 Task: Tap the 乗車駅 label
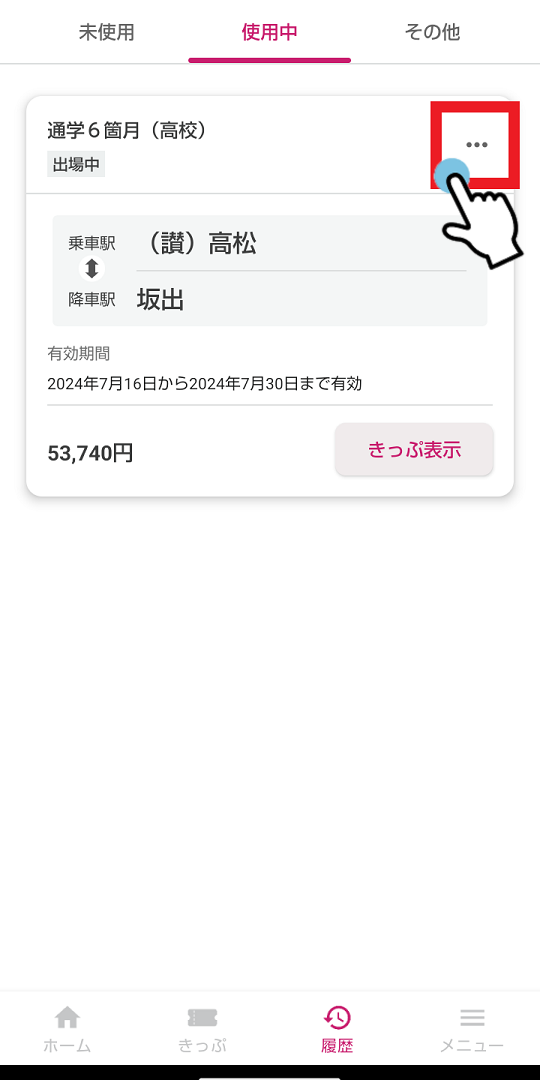(92, 243)
